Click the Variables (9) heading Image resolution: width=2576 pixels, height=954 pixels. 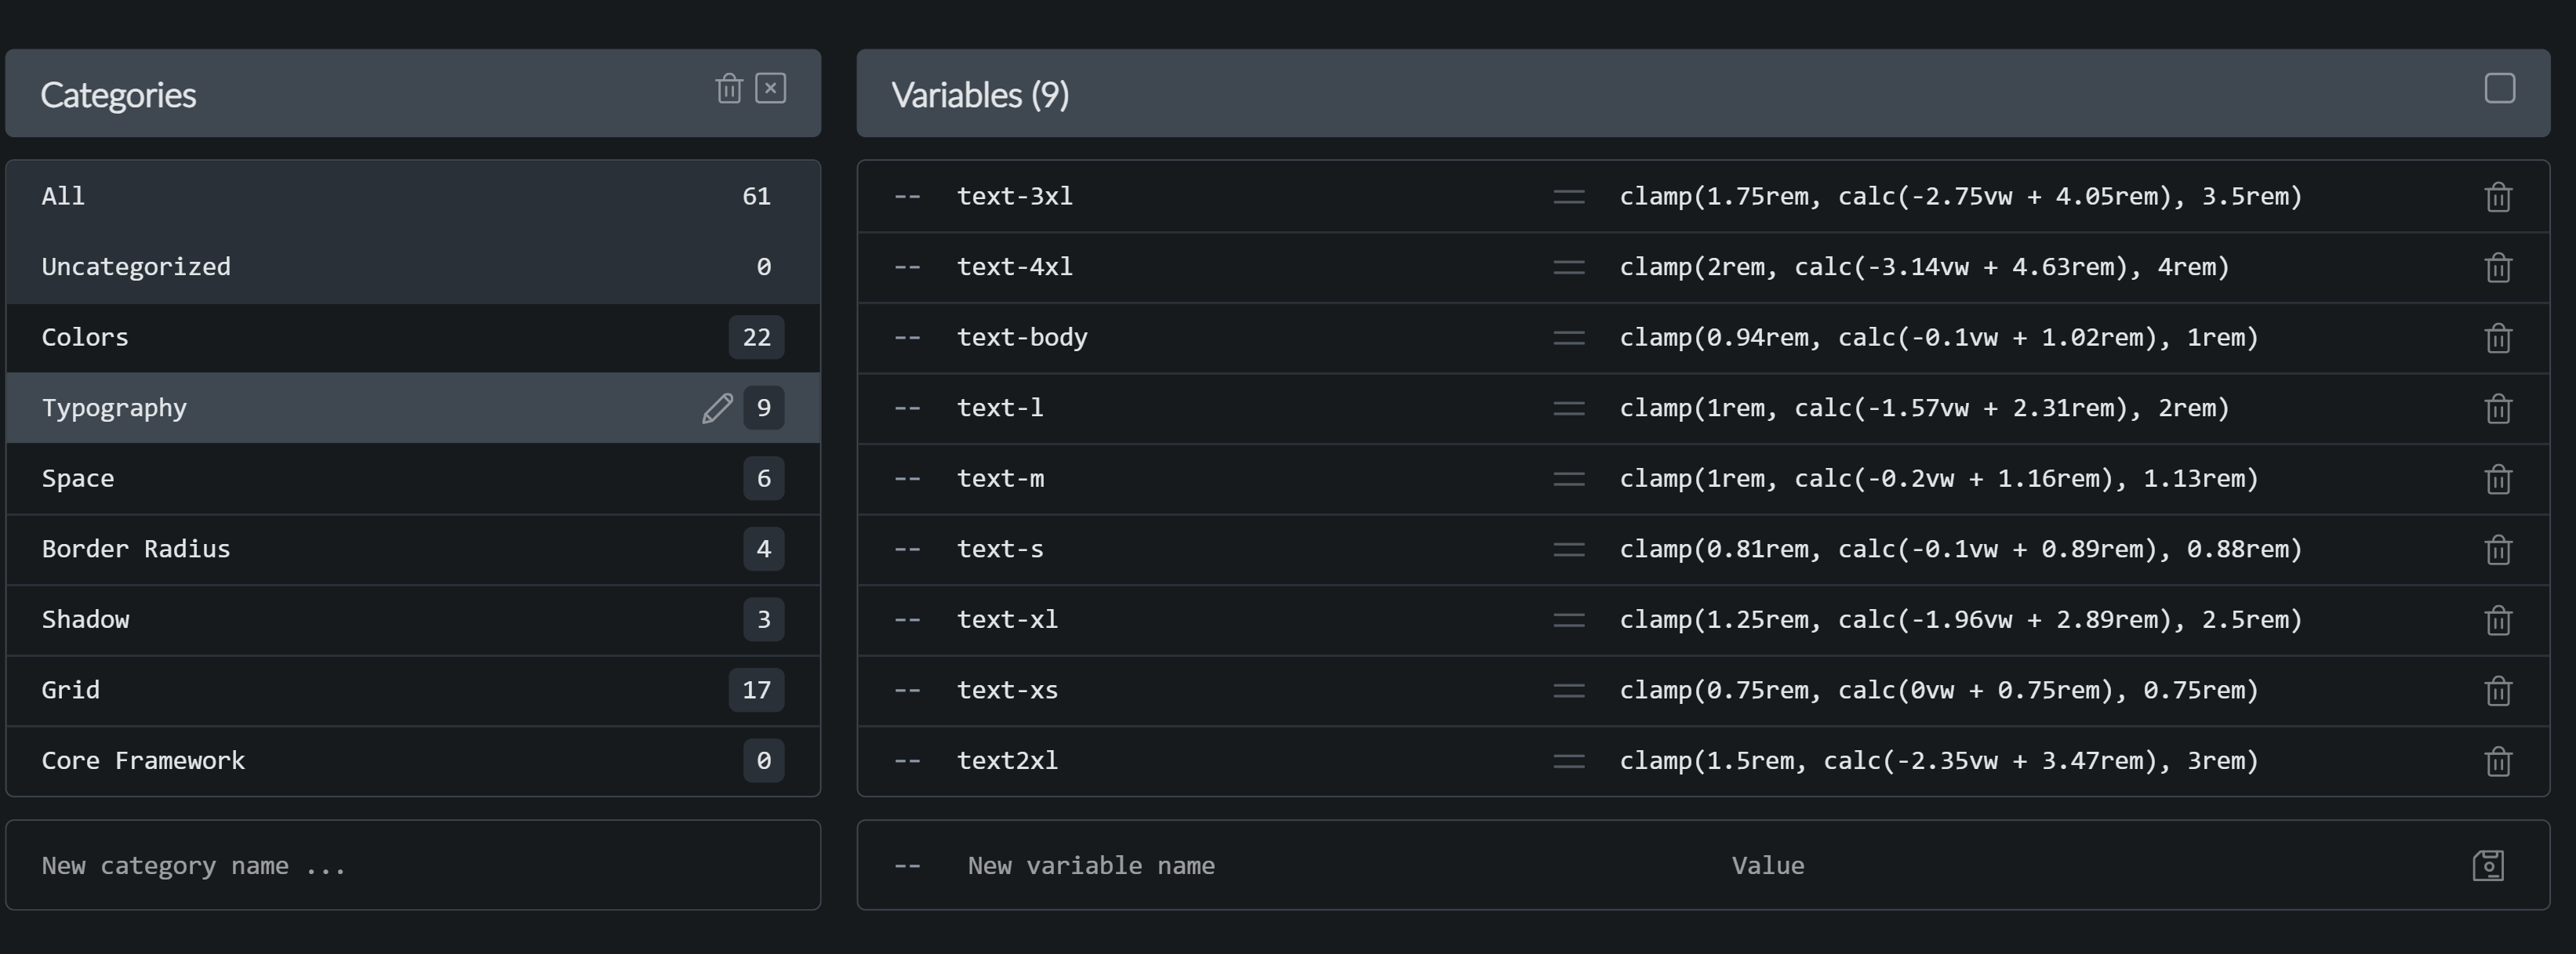click(980, 95)
